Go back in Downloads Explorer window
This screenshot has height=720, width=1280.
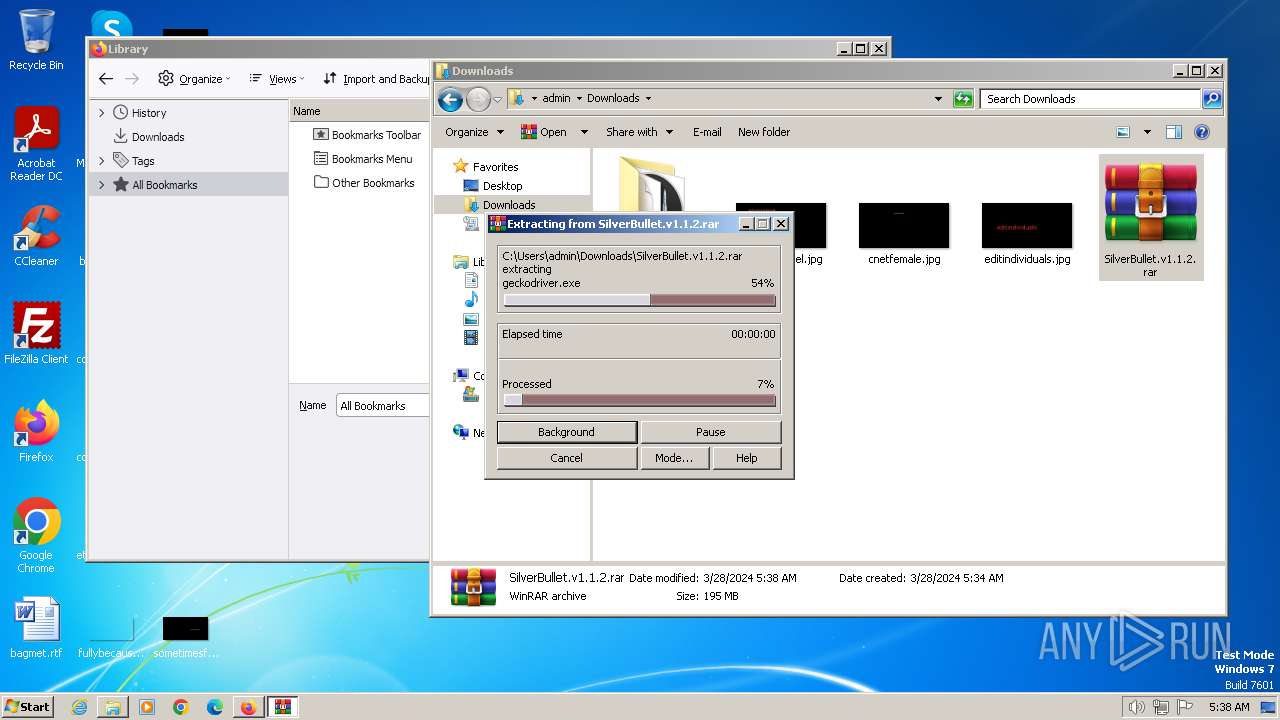pos(450,99)
